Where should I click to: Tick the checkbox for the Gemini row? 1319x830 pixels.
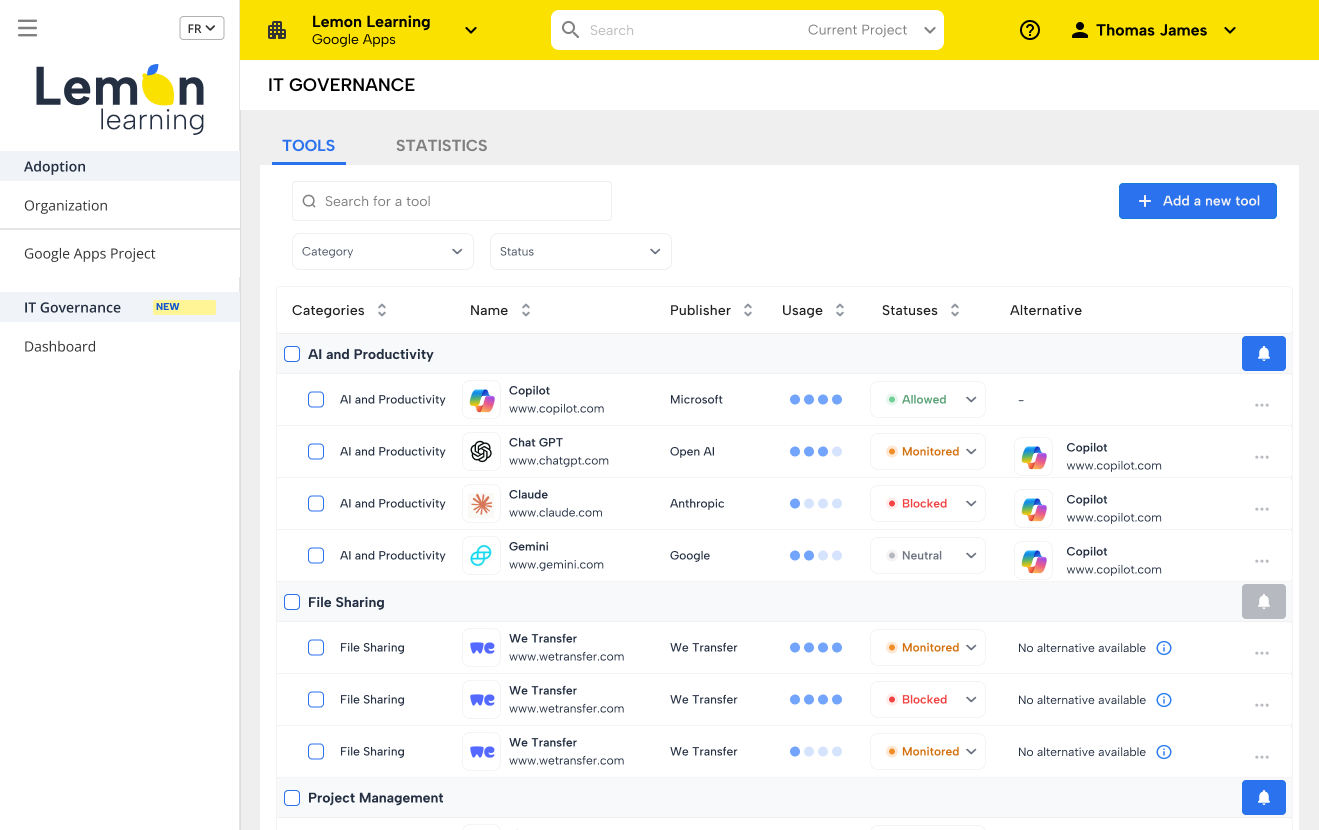pos(316,556)
